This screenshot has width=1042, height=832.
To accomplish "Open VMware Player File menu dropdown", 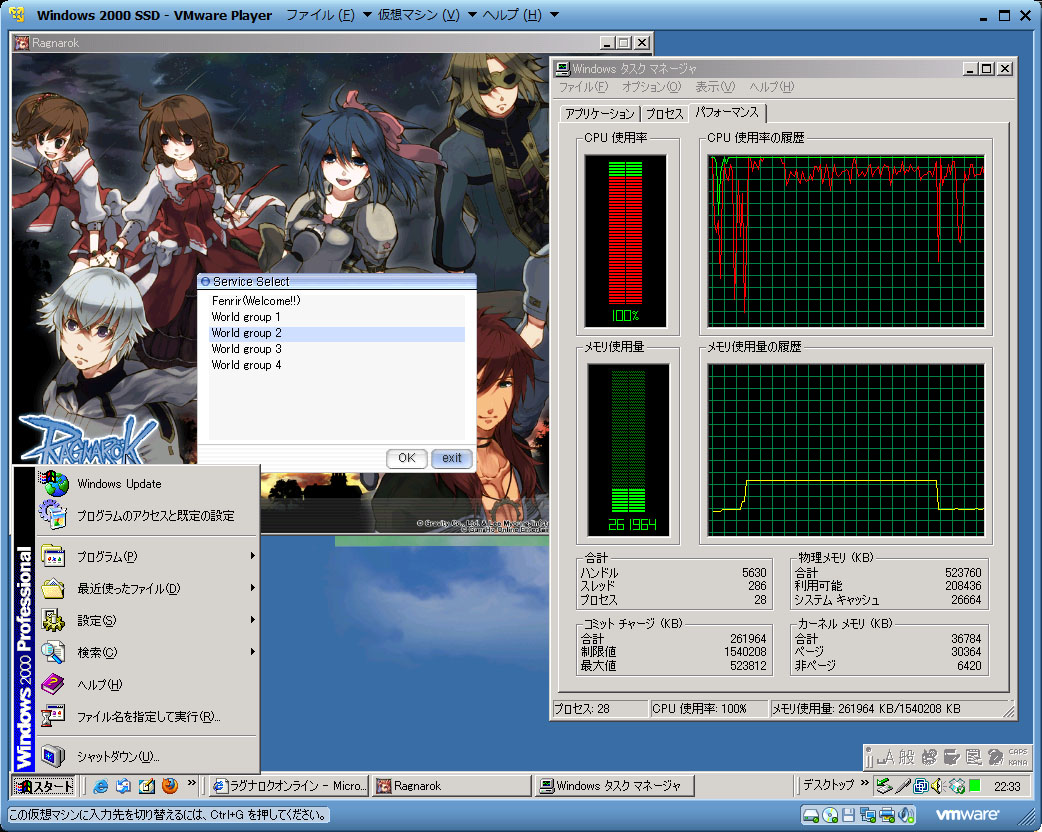I will pyautogui.click(x=329, y=15).
